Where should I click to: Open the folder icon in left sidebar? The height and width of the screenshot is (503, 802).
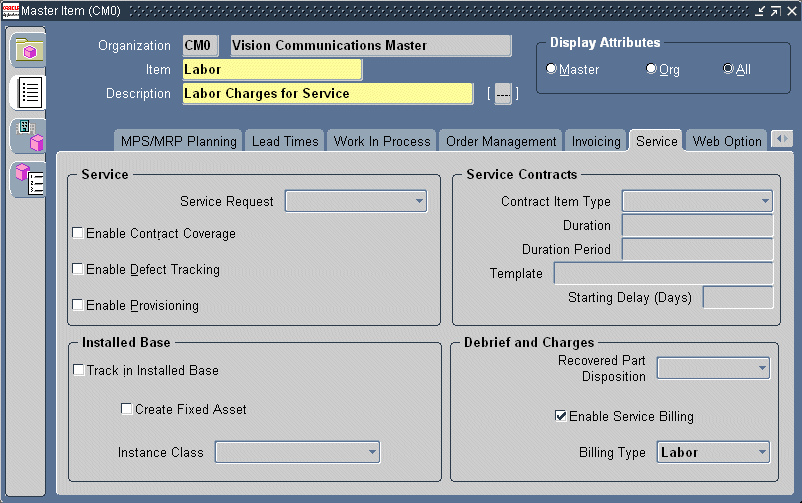click(29, 50)
